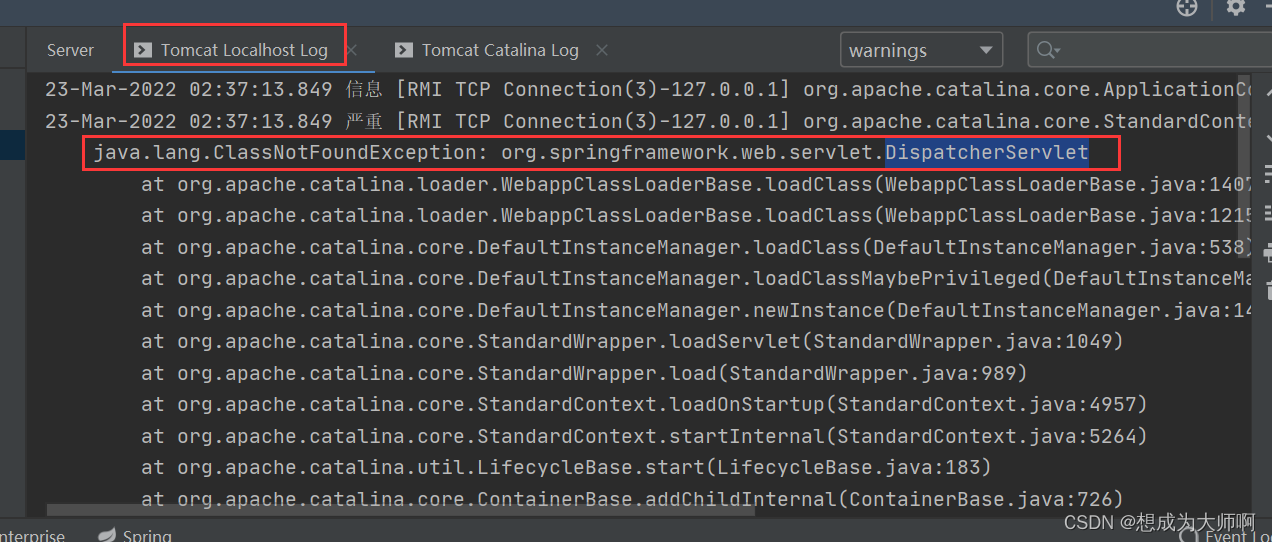Click the WebappClassLoaderBase.java:1215 stack line
Screen dimensions: 1272x542
pyautogui.click(x=696, y=216)
